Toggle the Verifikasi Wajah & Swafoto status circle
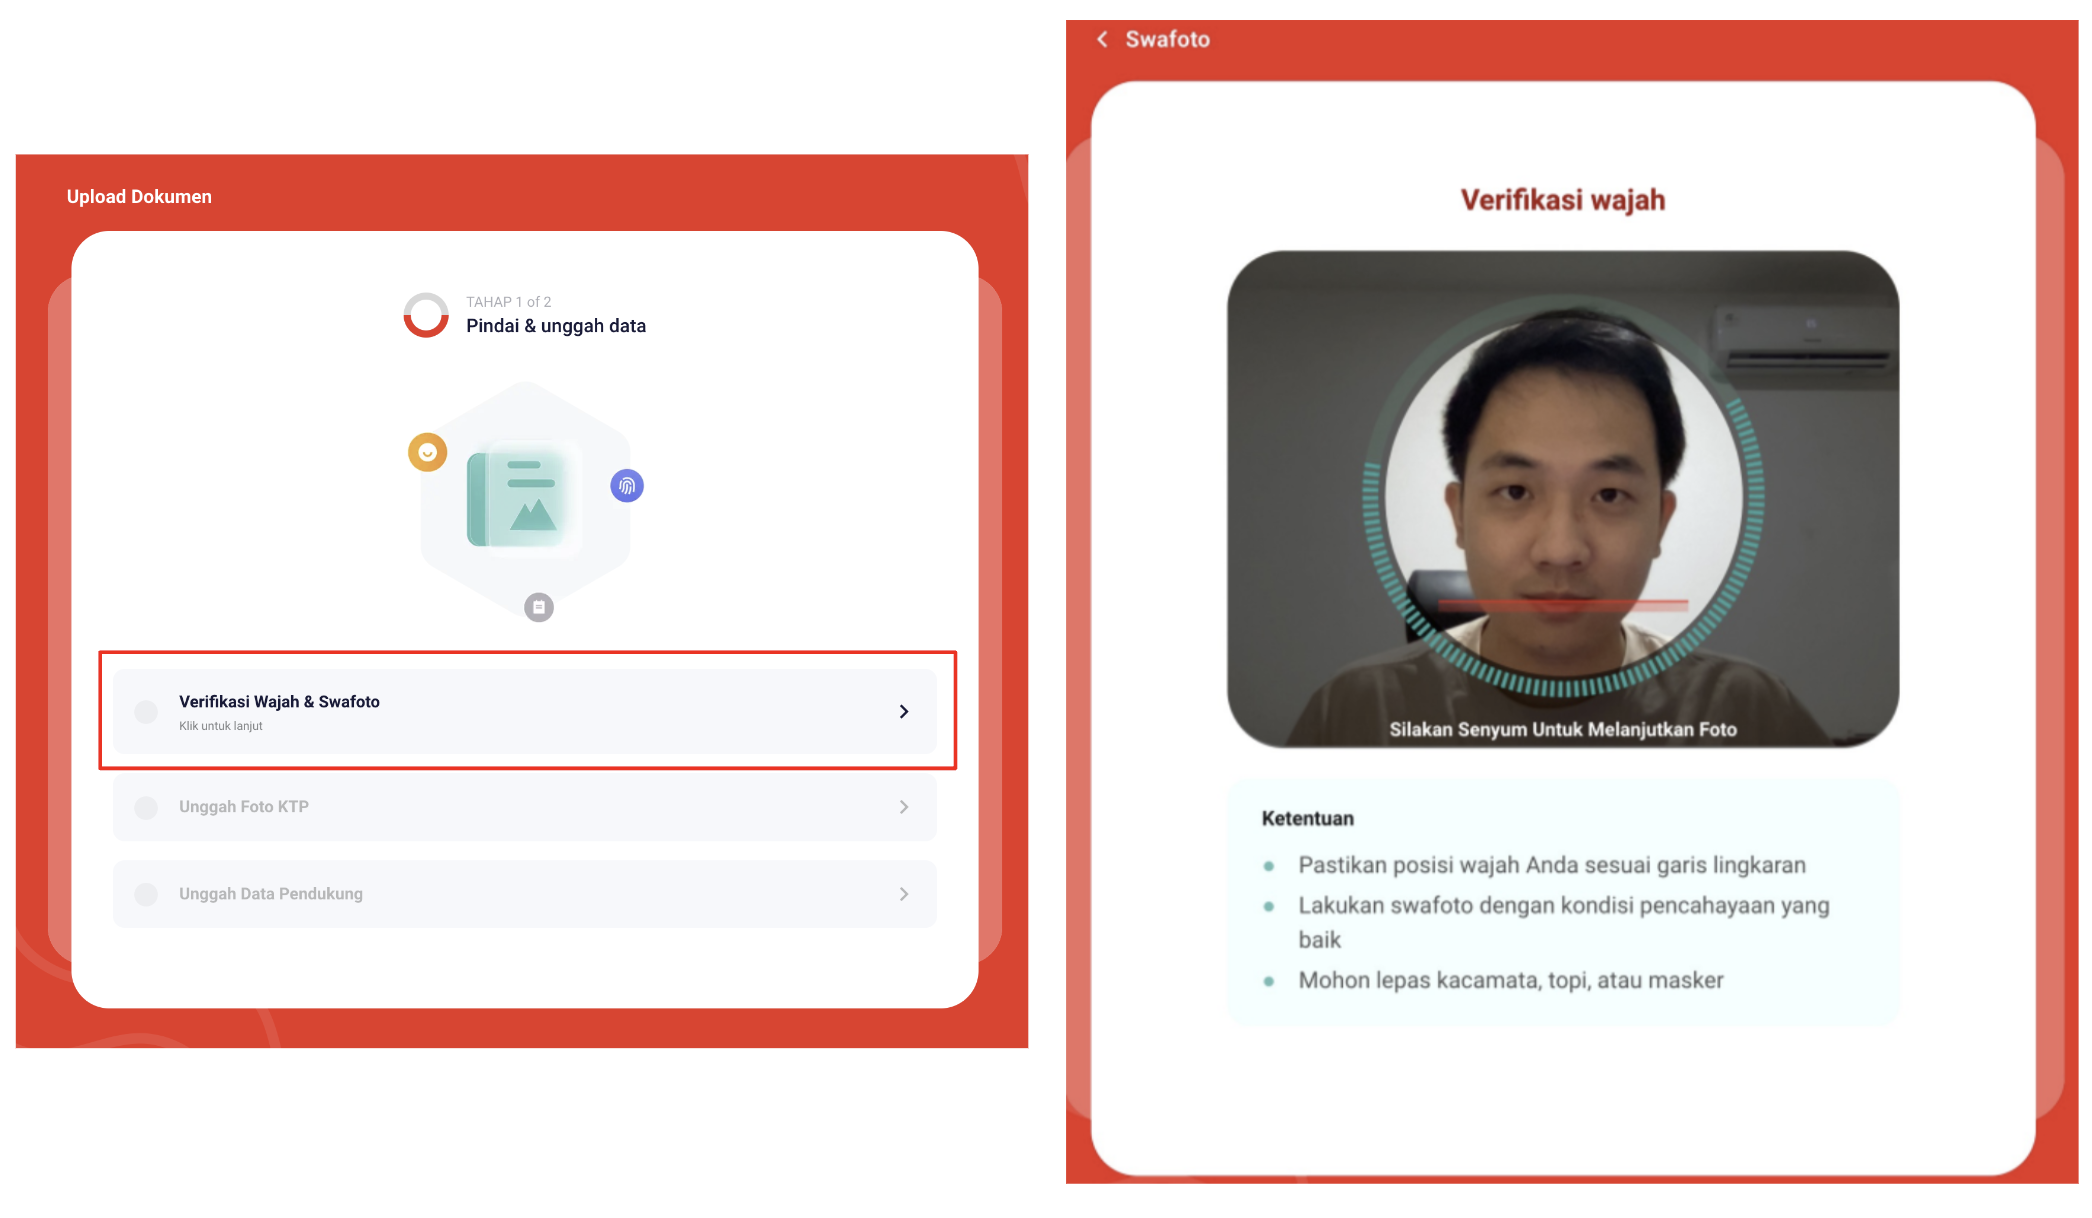 click(x=146, y=712)
